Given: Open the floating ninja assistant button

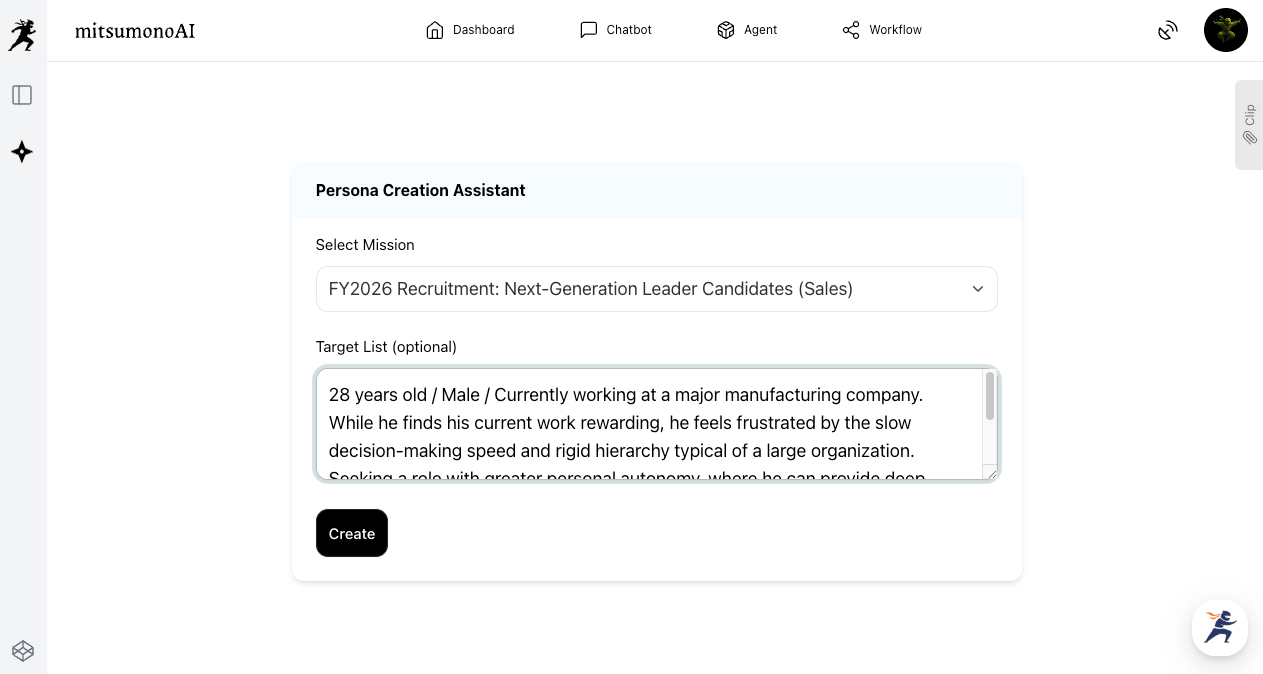Looking at the screenshot, I should tap(1219, 628).
